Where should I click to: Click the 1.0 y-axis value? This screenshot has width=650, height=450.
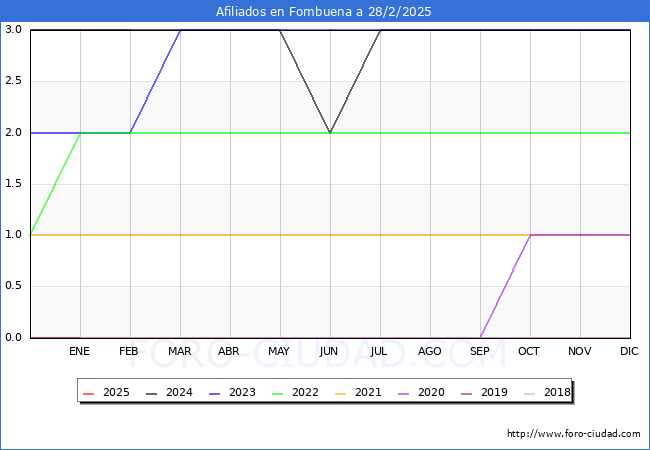click(x=13, y=235)
